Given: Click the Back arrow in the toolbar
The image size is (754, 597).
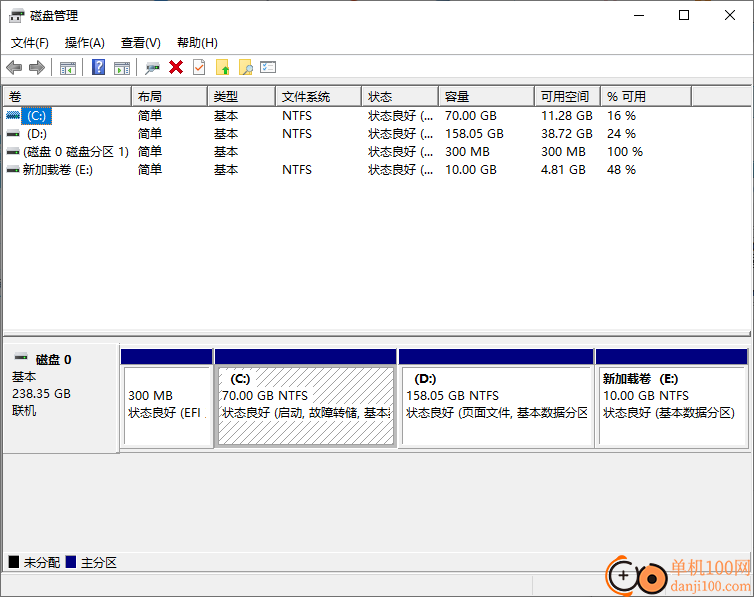Looking at the screenshot, I should point(14,68).
